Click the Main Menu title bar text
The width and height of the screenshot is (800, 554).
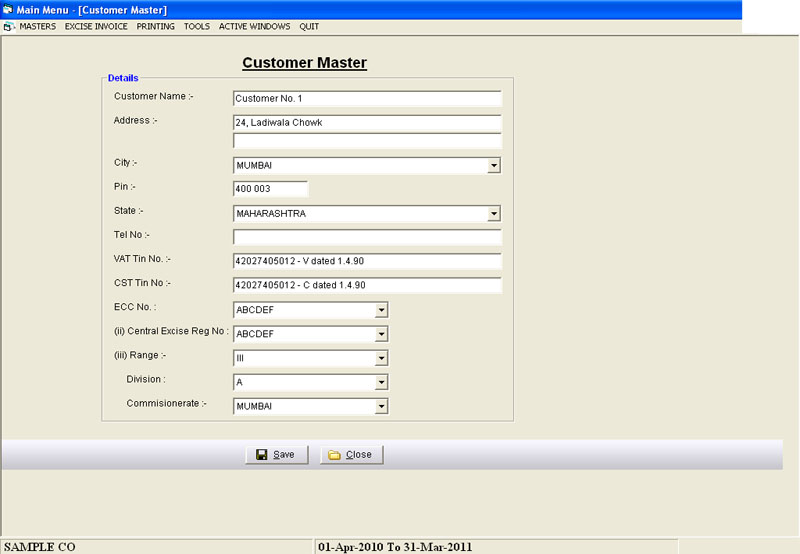point(92,10)
